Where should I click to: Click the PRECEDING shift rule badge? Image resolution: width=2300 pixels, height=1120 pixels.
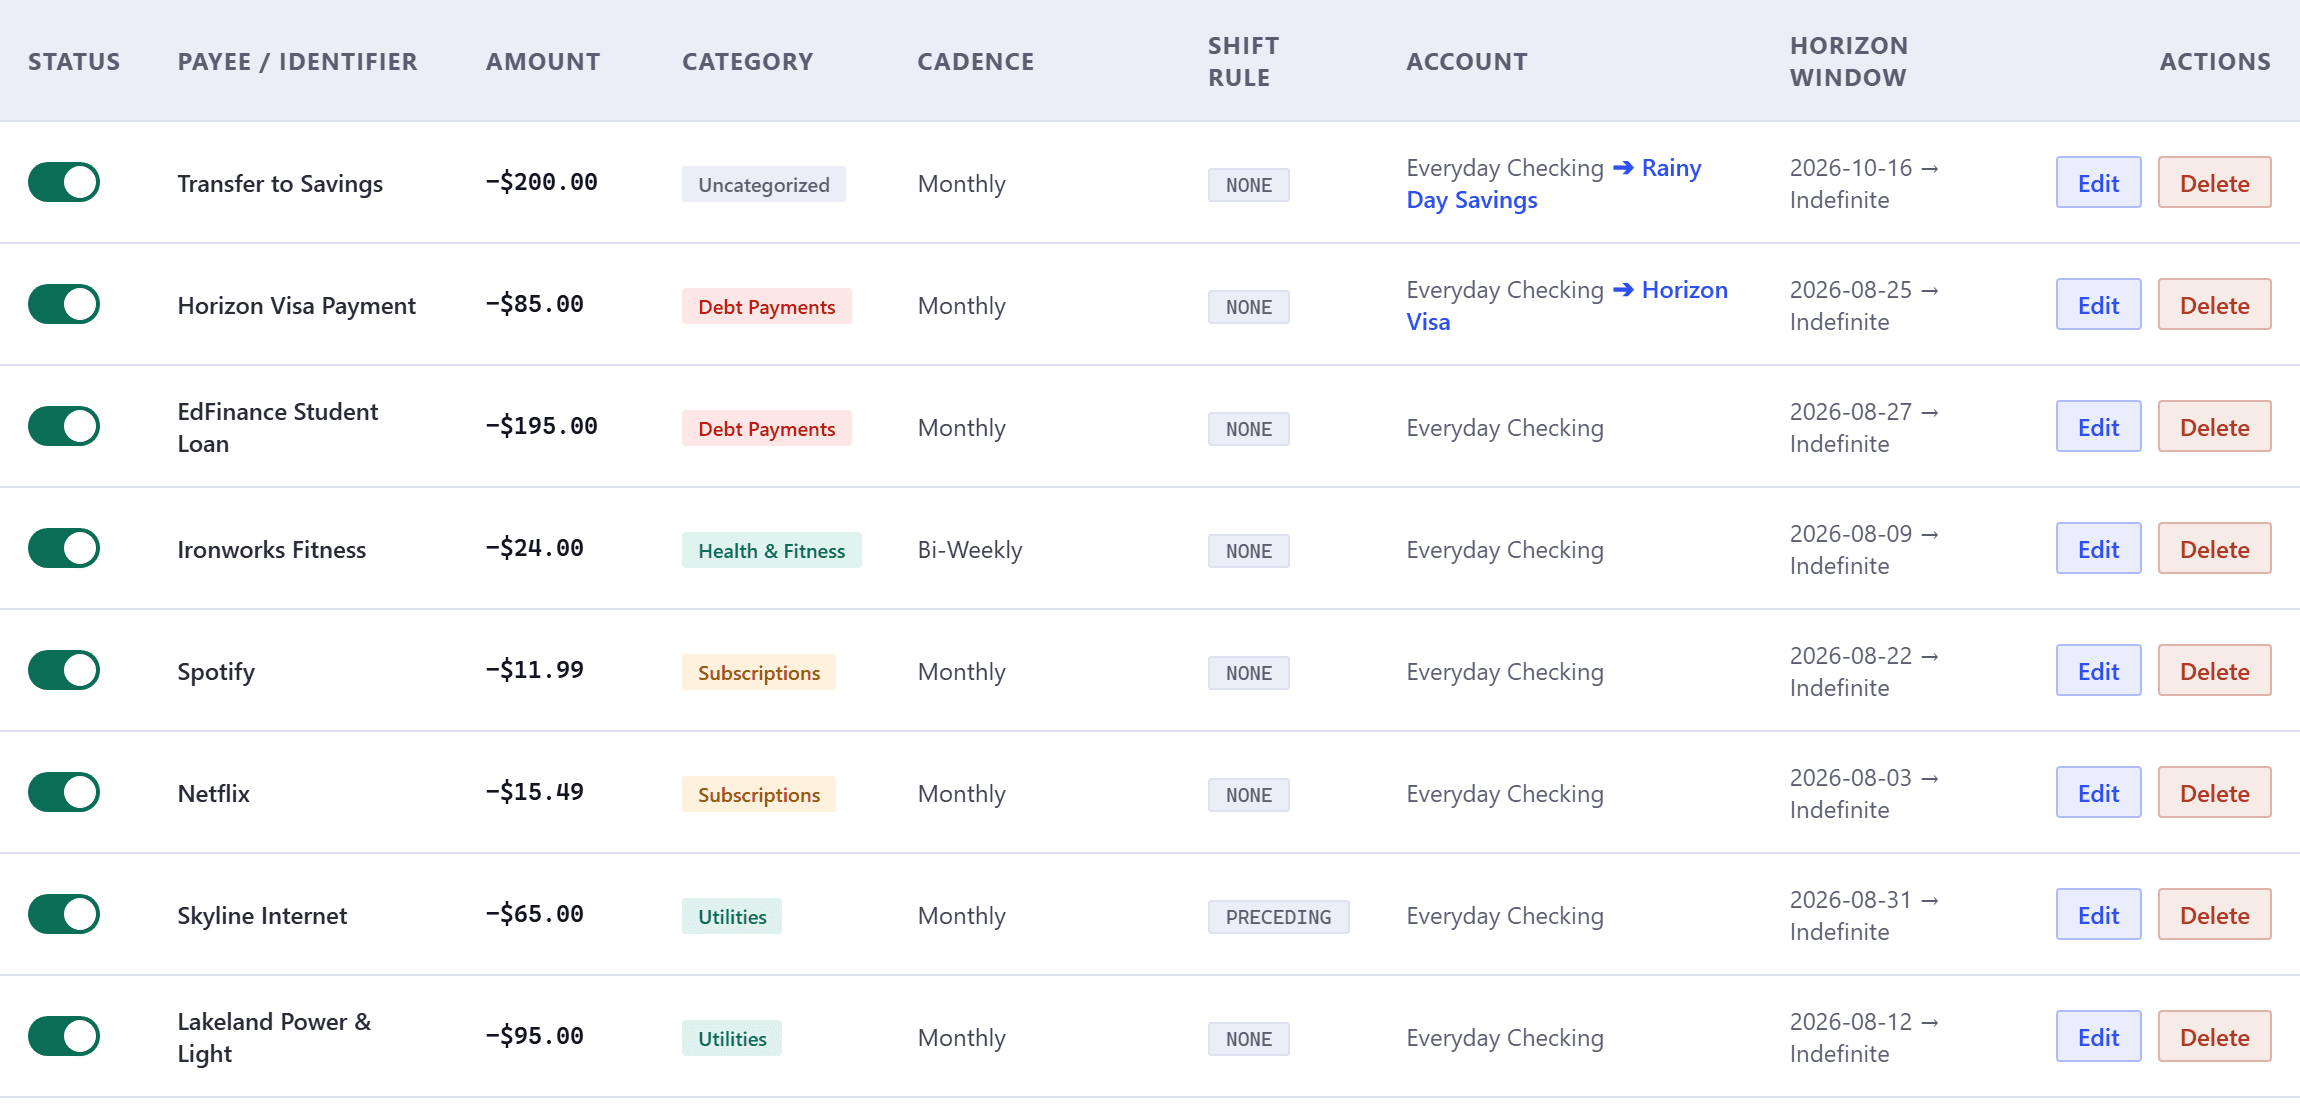pyautogui.click(x=1278, y=917)
